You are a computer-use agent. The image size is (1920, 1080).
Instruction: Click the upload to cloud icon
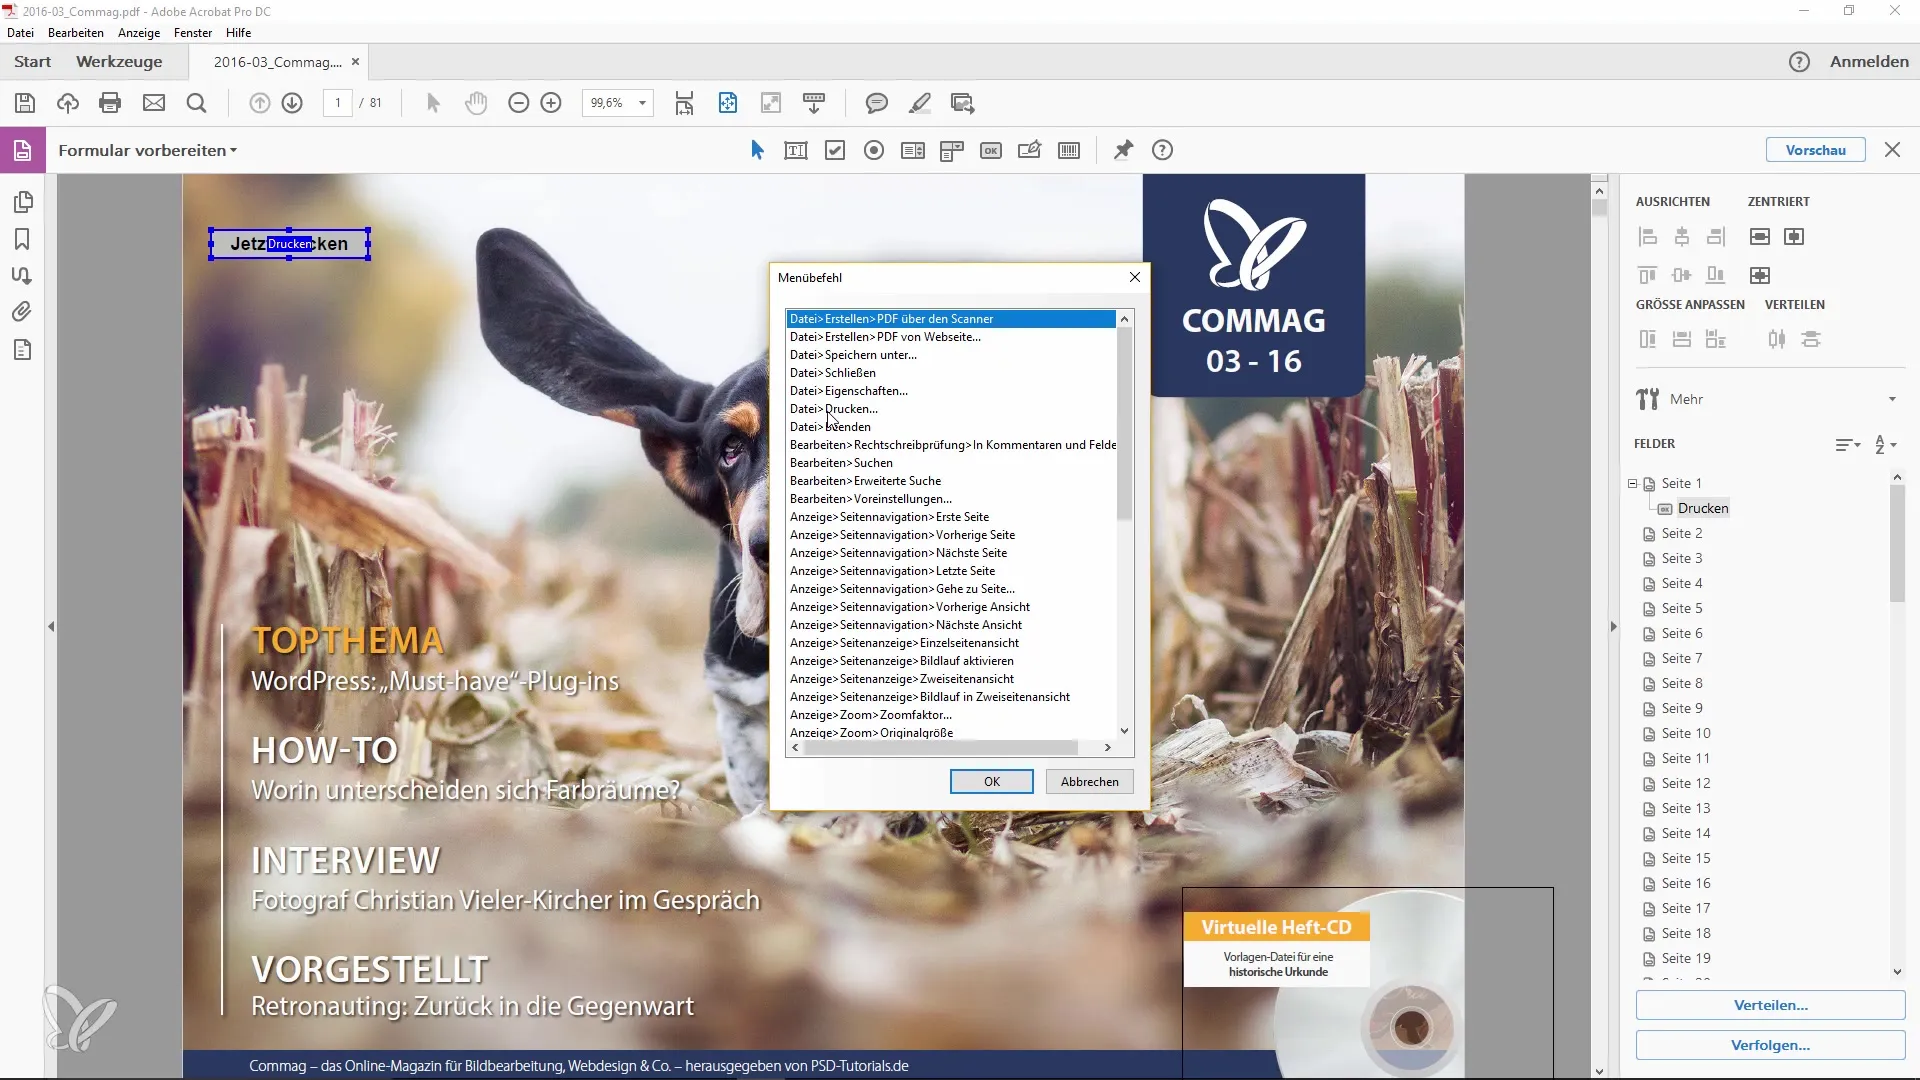pyautogui.click(x=67, y=103)
